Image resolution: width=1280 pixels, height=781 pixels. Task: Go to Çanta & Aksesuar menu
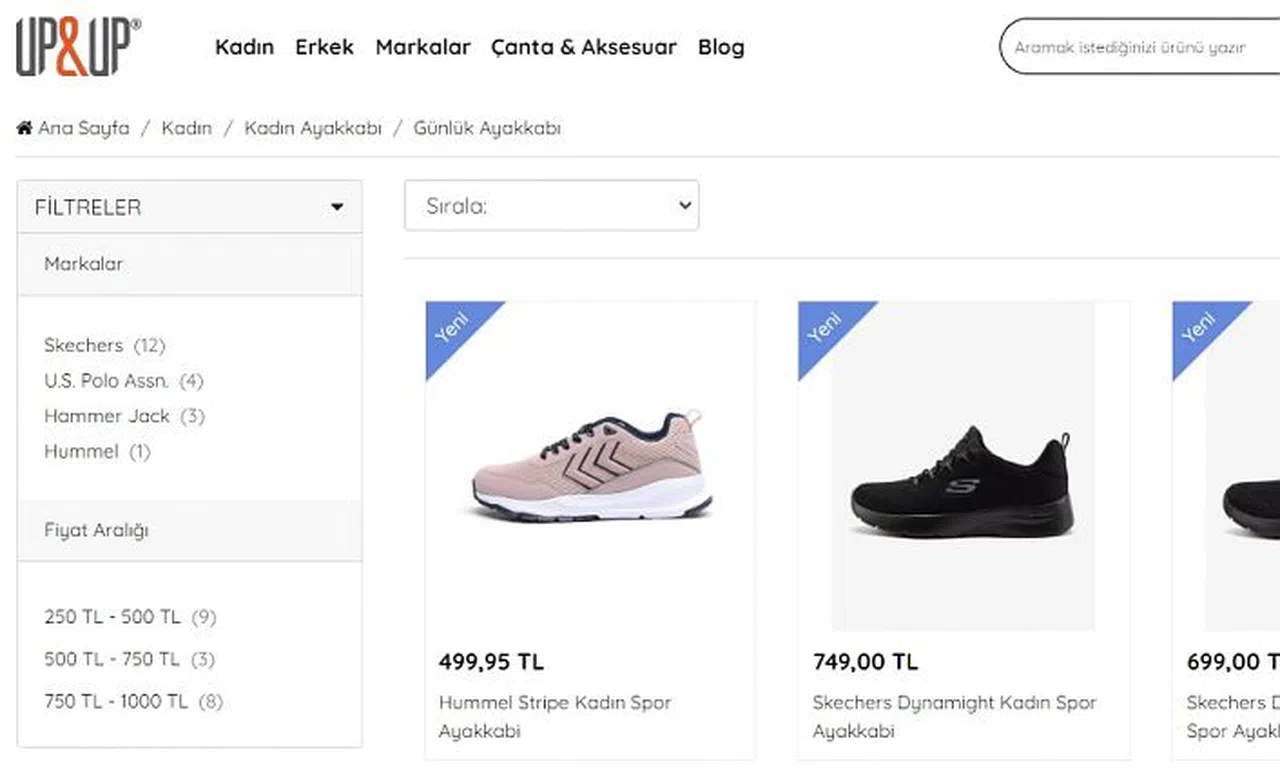pyautogui.click(x=583, y=47)
